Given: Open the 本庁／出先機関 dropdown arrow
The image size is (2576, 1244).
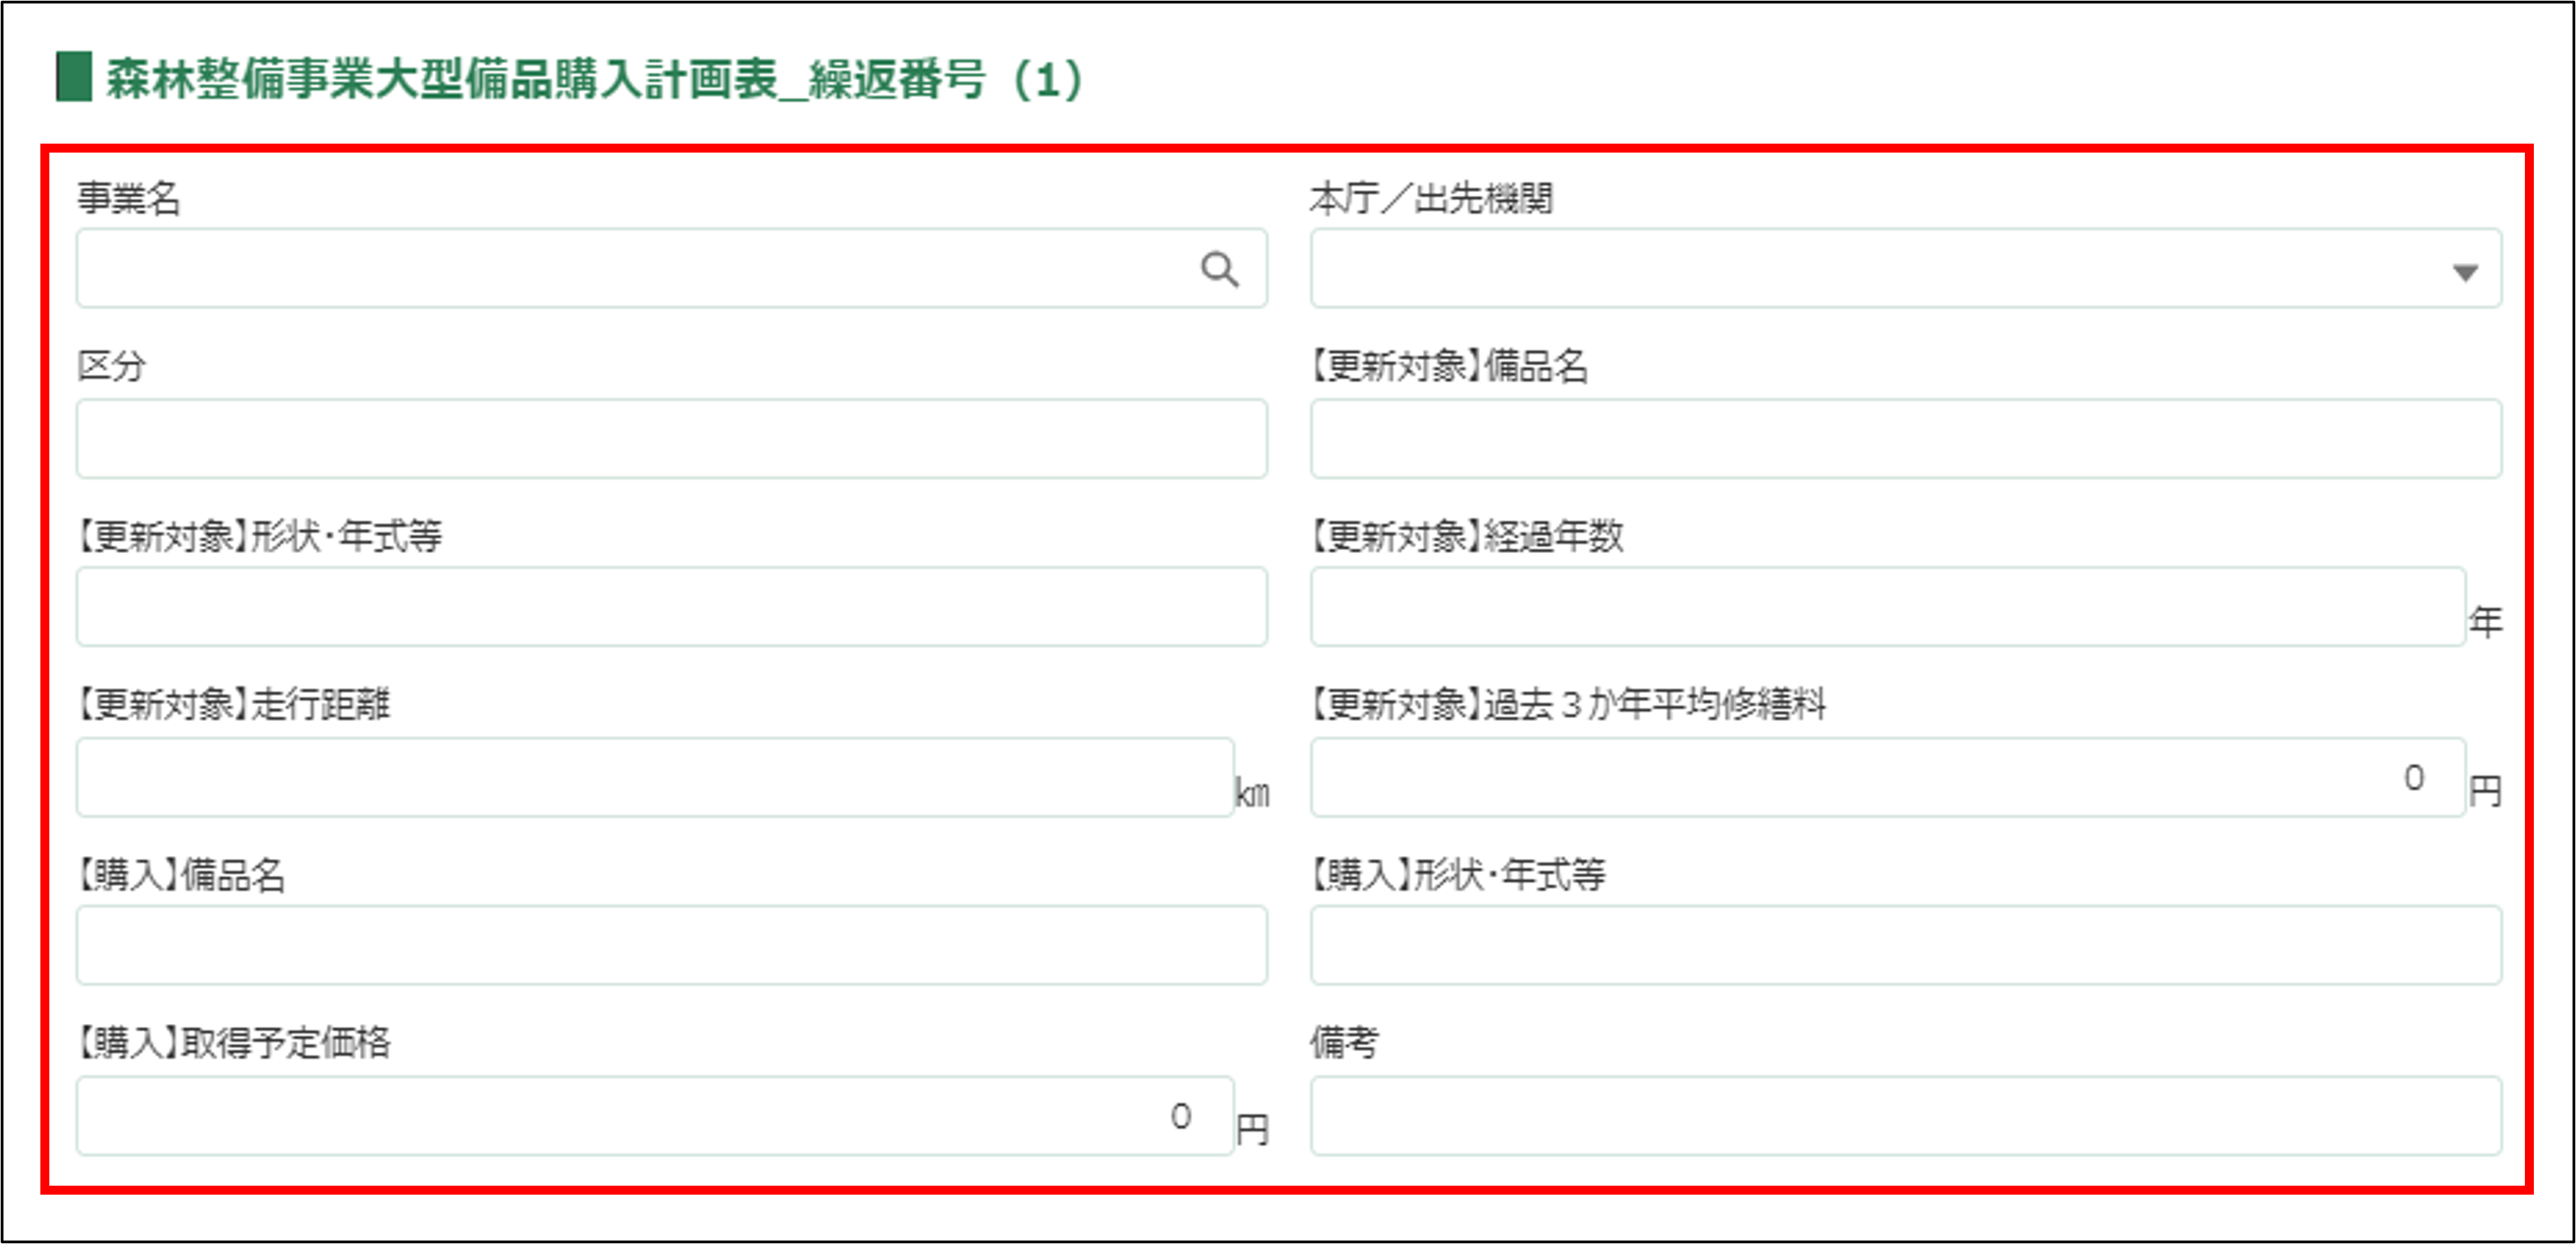Looking at the screenshot, I should [x=2465, y=272].
